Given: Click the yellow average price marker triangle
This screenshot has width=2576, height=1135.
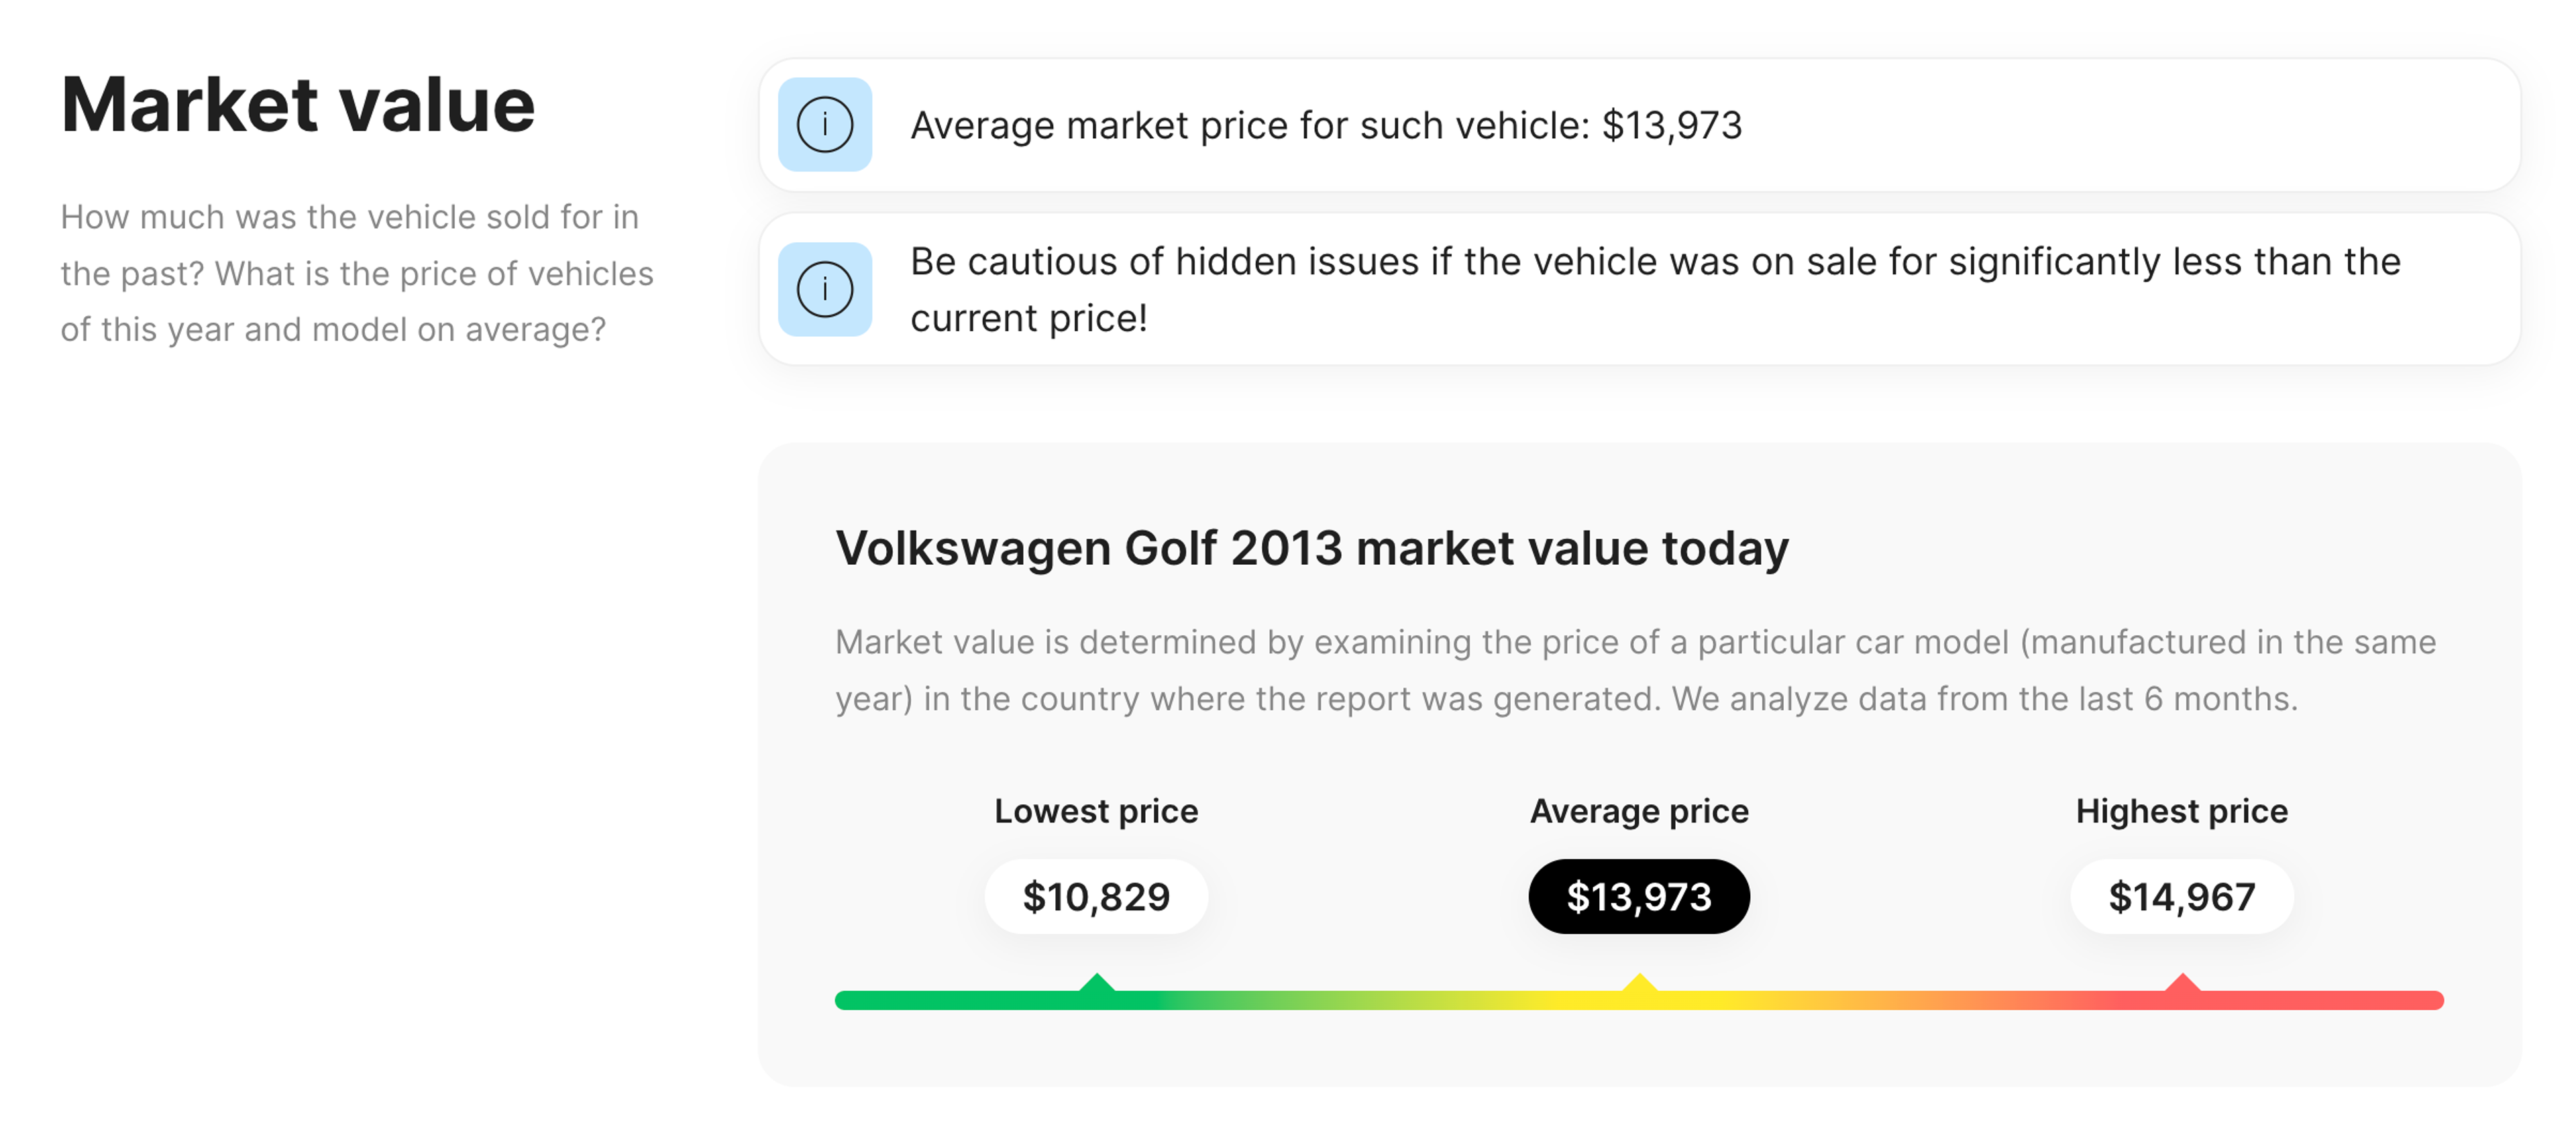Looking at the screenshot, I should (x=1639, y=983).
